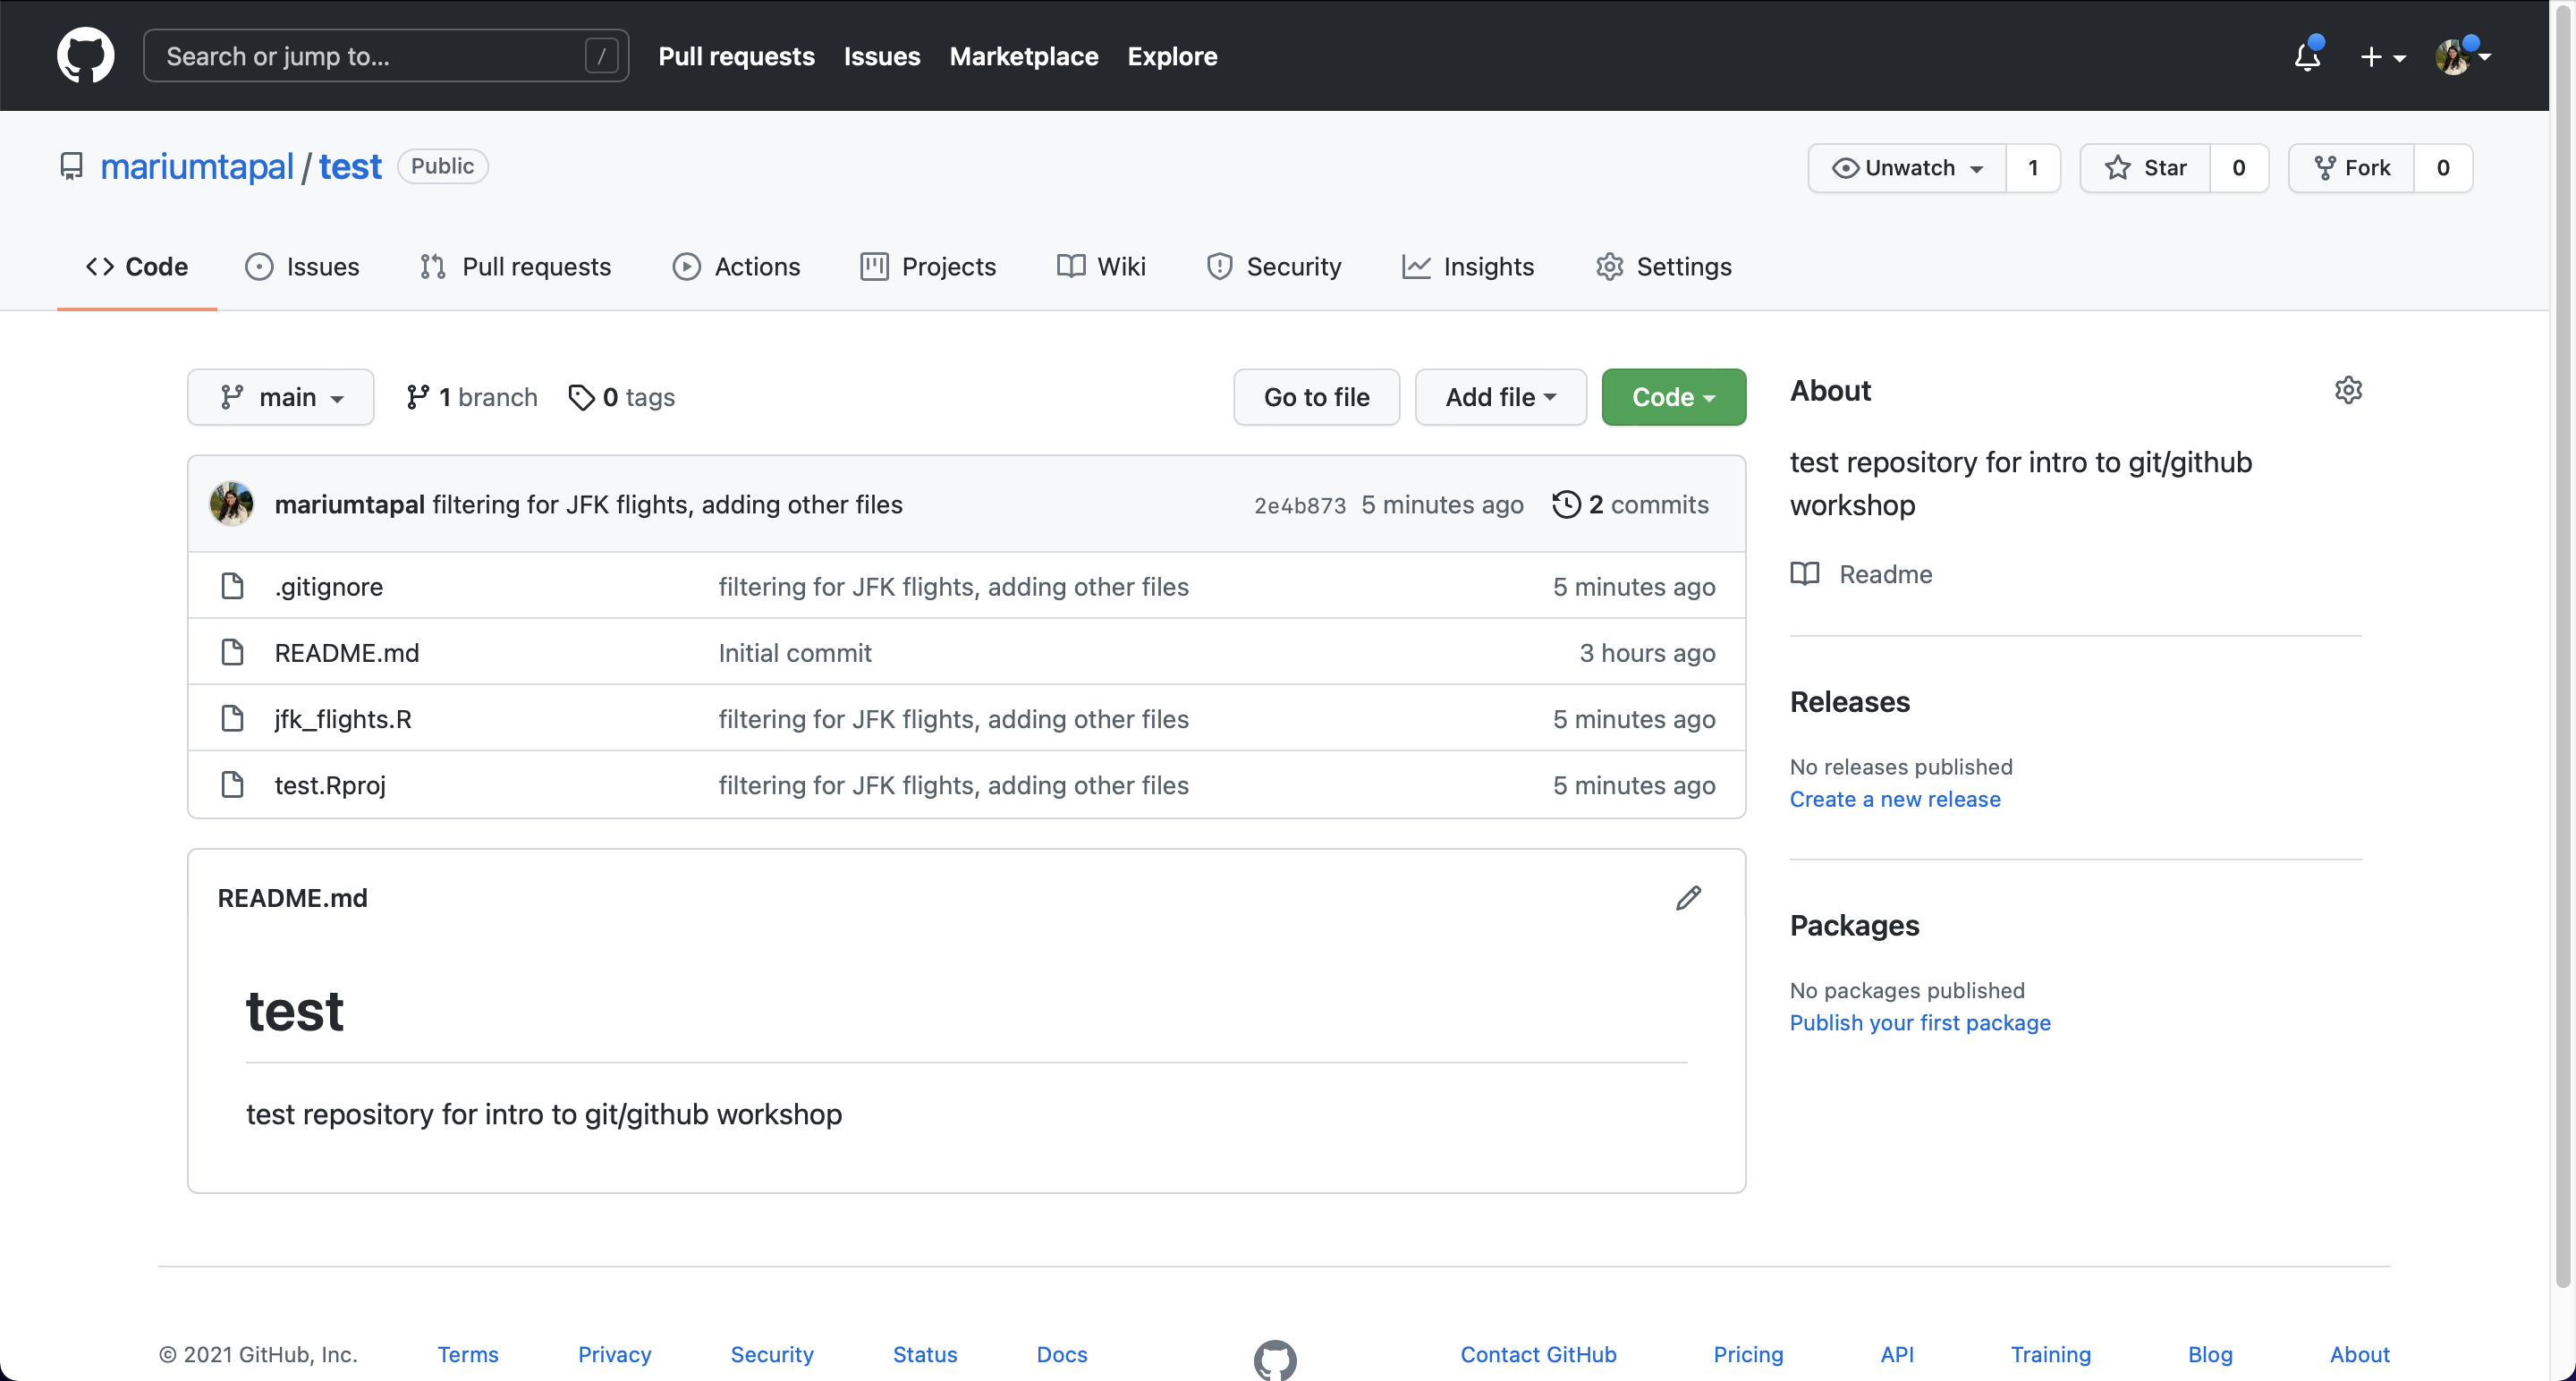The image size is (2576, 1381).
Task: Open Explore in top header
Action: tap(1172, 56)
